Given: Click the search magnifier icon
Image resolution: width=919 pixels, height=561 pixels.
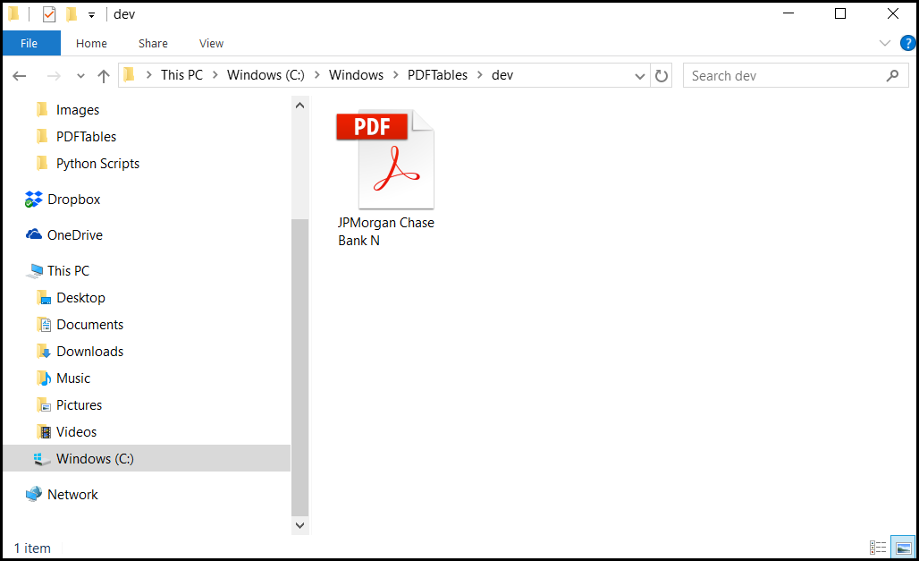Looking at the screenshot, I should click(x=892, y=76).
